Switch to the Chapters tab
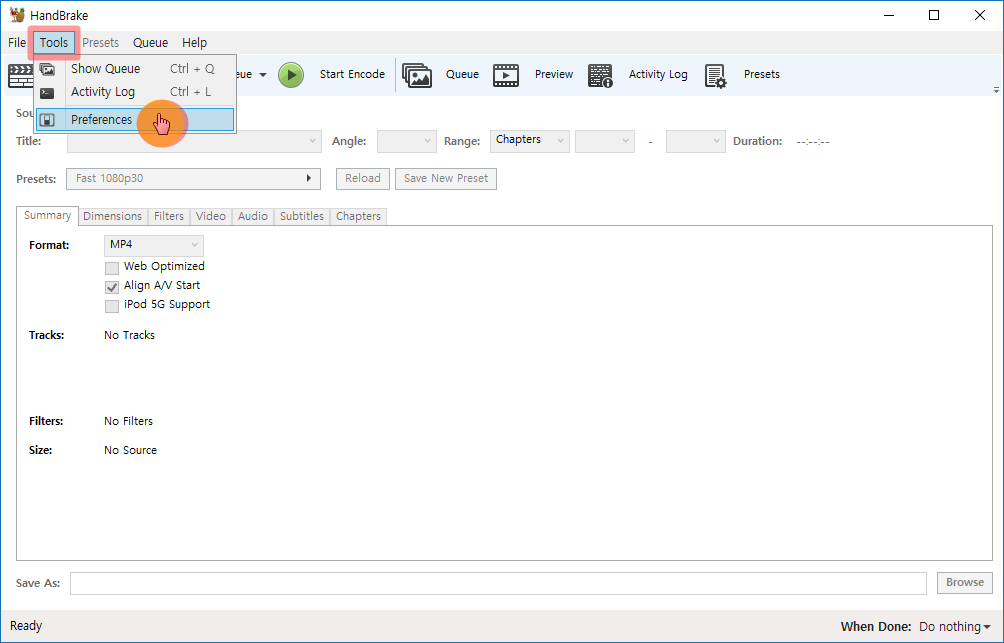Viewport: 1004px width, 643px height. click(359, 216)
